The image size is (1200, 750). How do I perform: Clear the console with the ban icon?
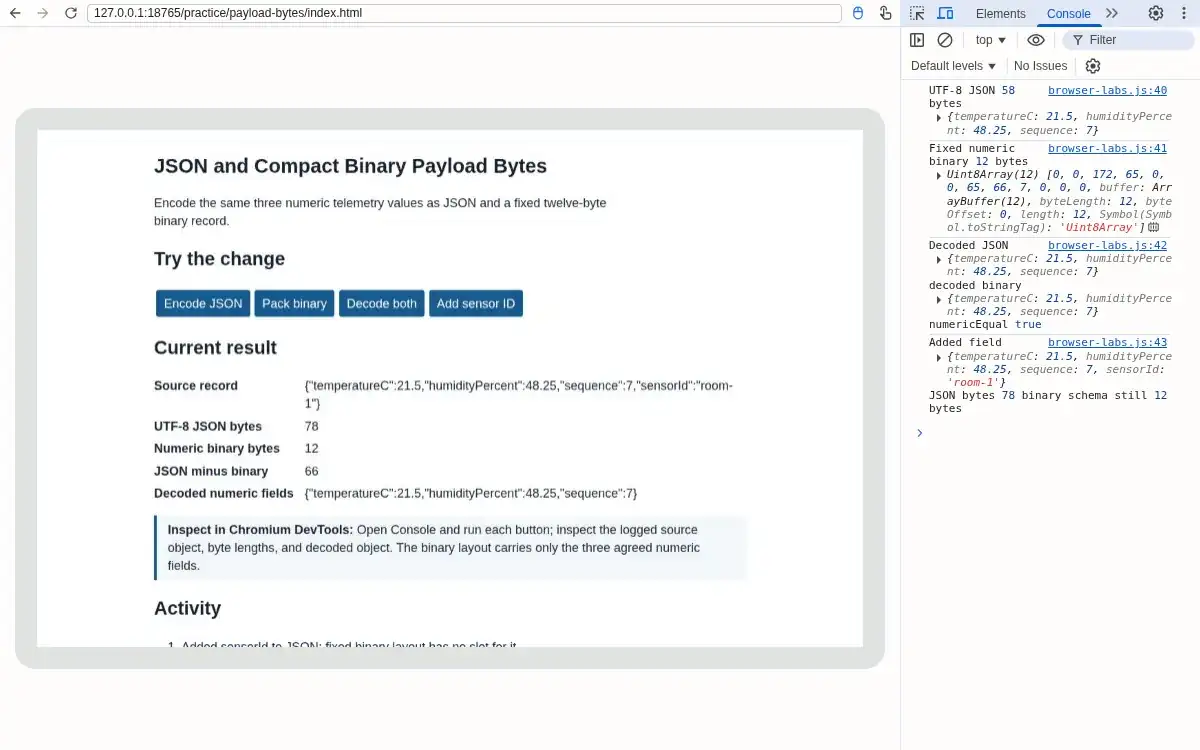click(x=945, y=40)
